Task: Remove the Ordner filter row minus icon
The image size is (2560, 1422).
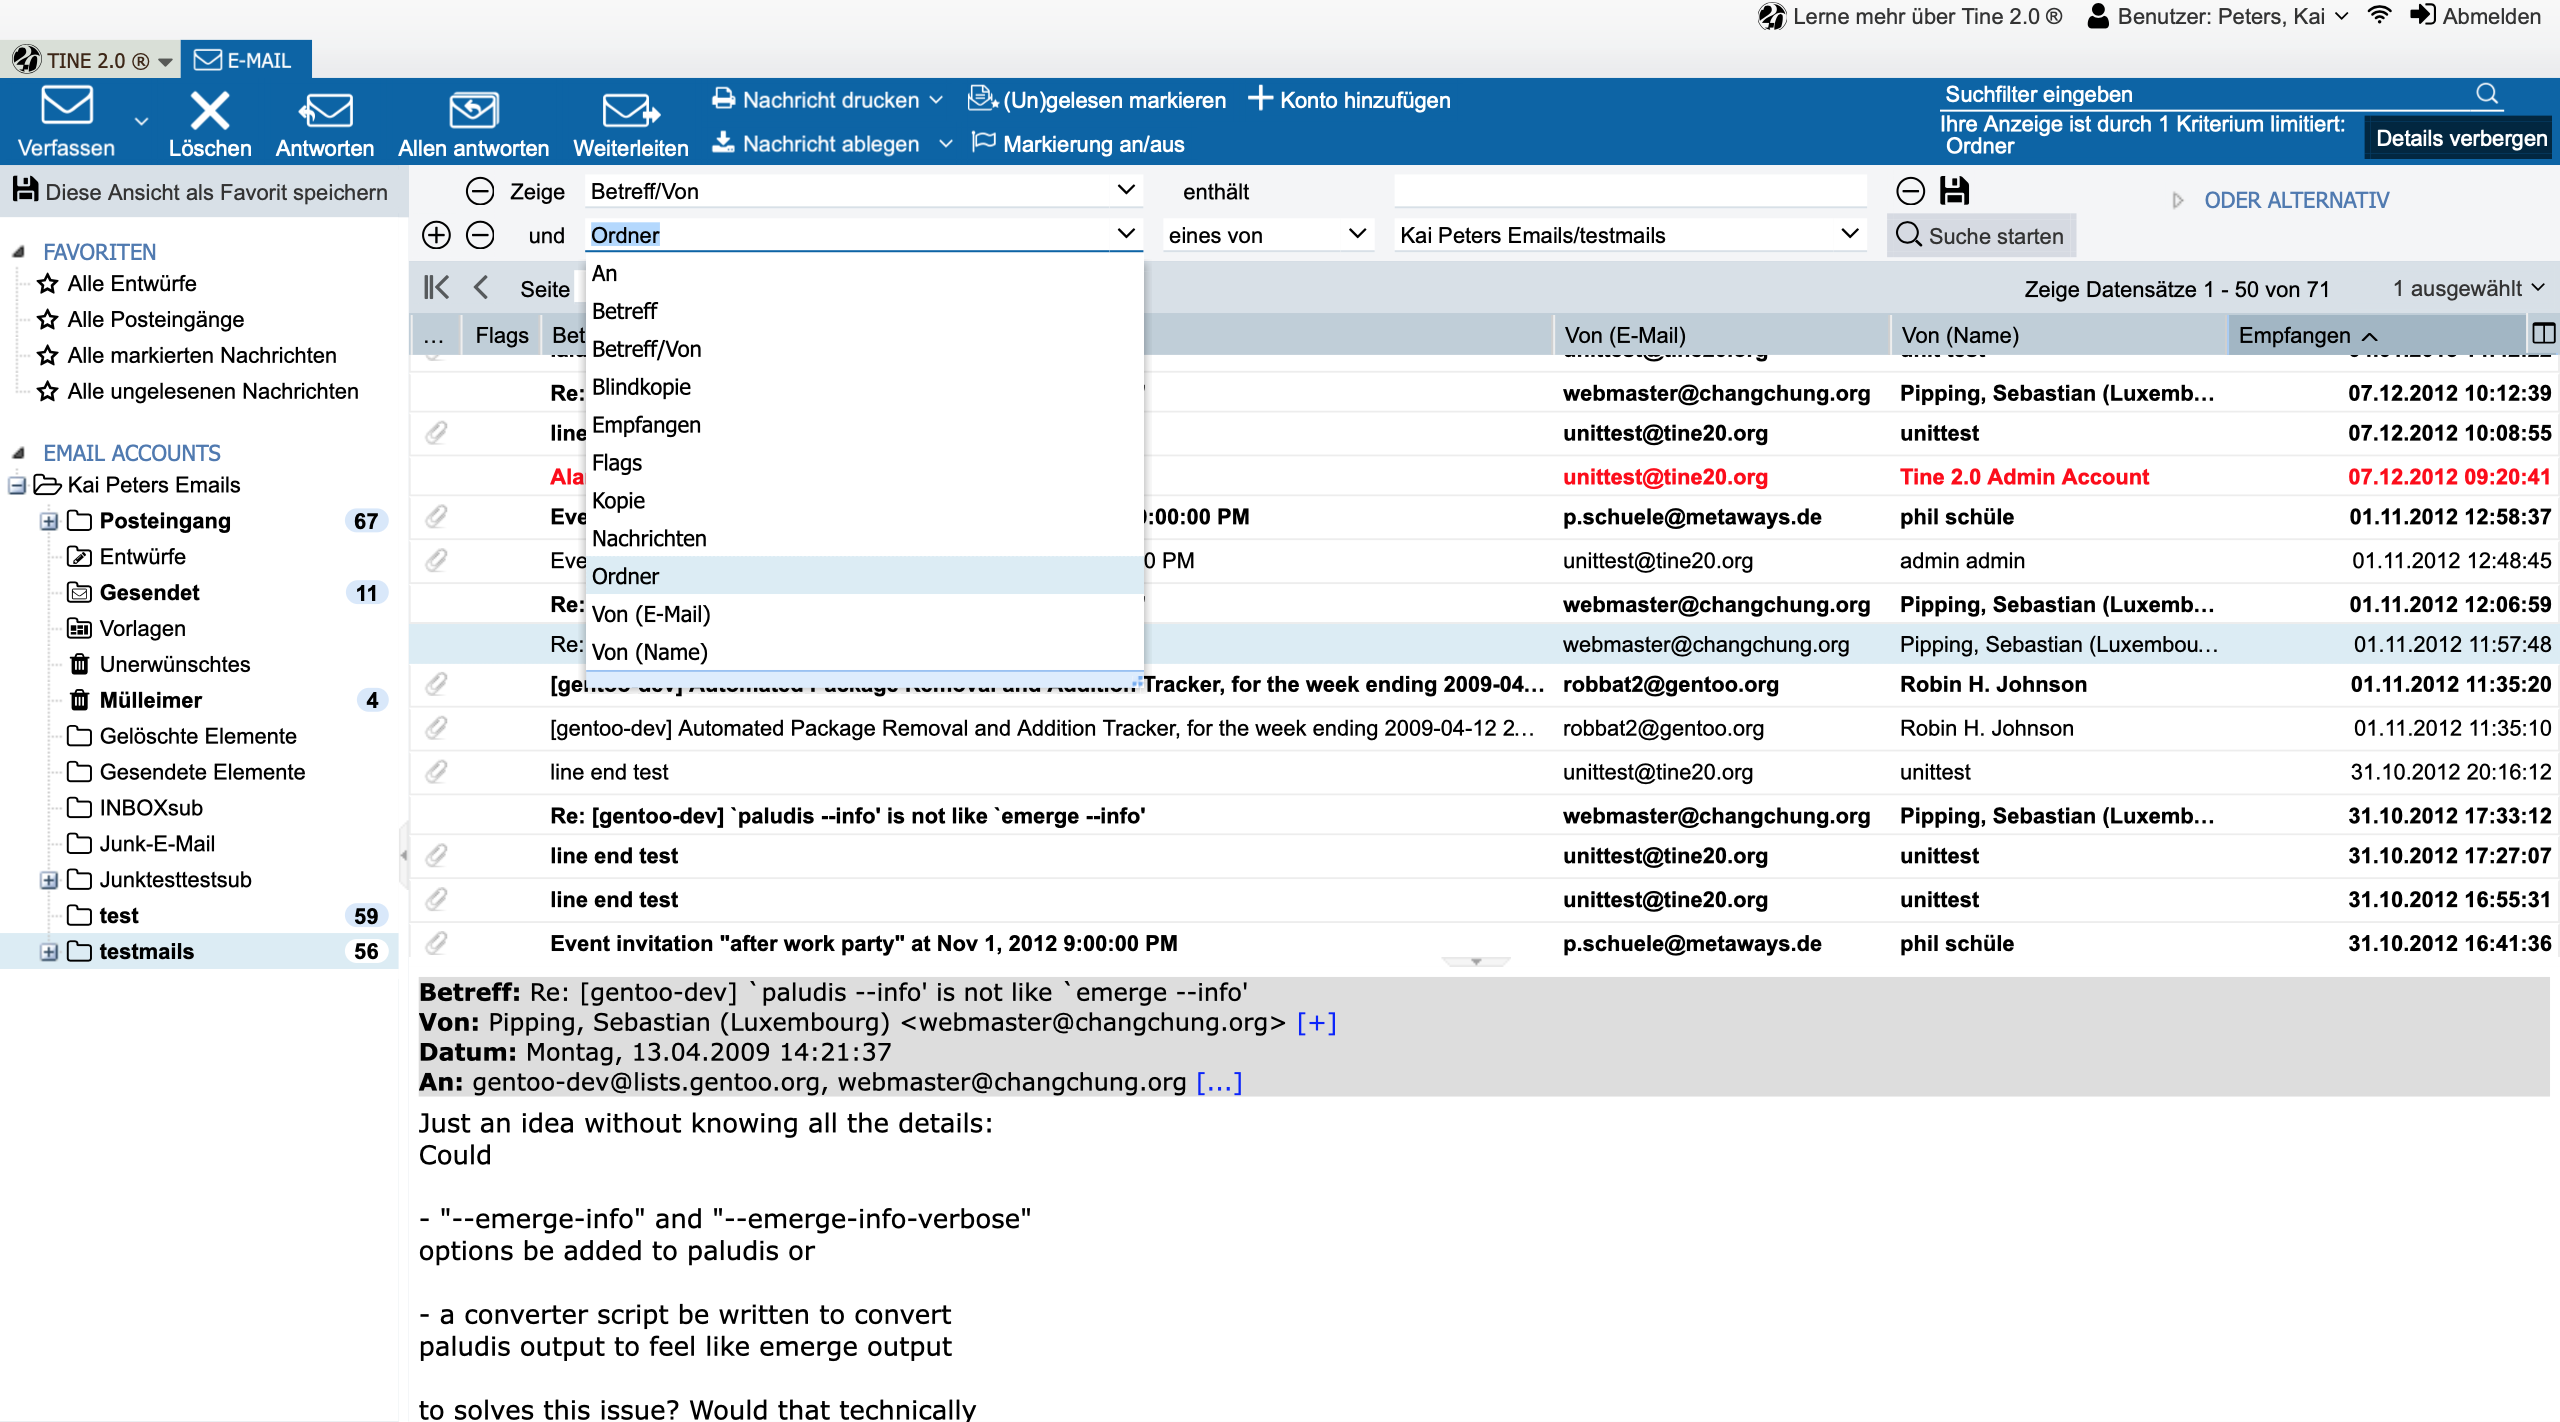Action: (x=480, y=235)
